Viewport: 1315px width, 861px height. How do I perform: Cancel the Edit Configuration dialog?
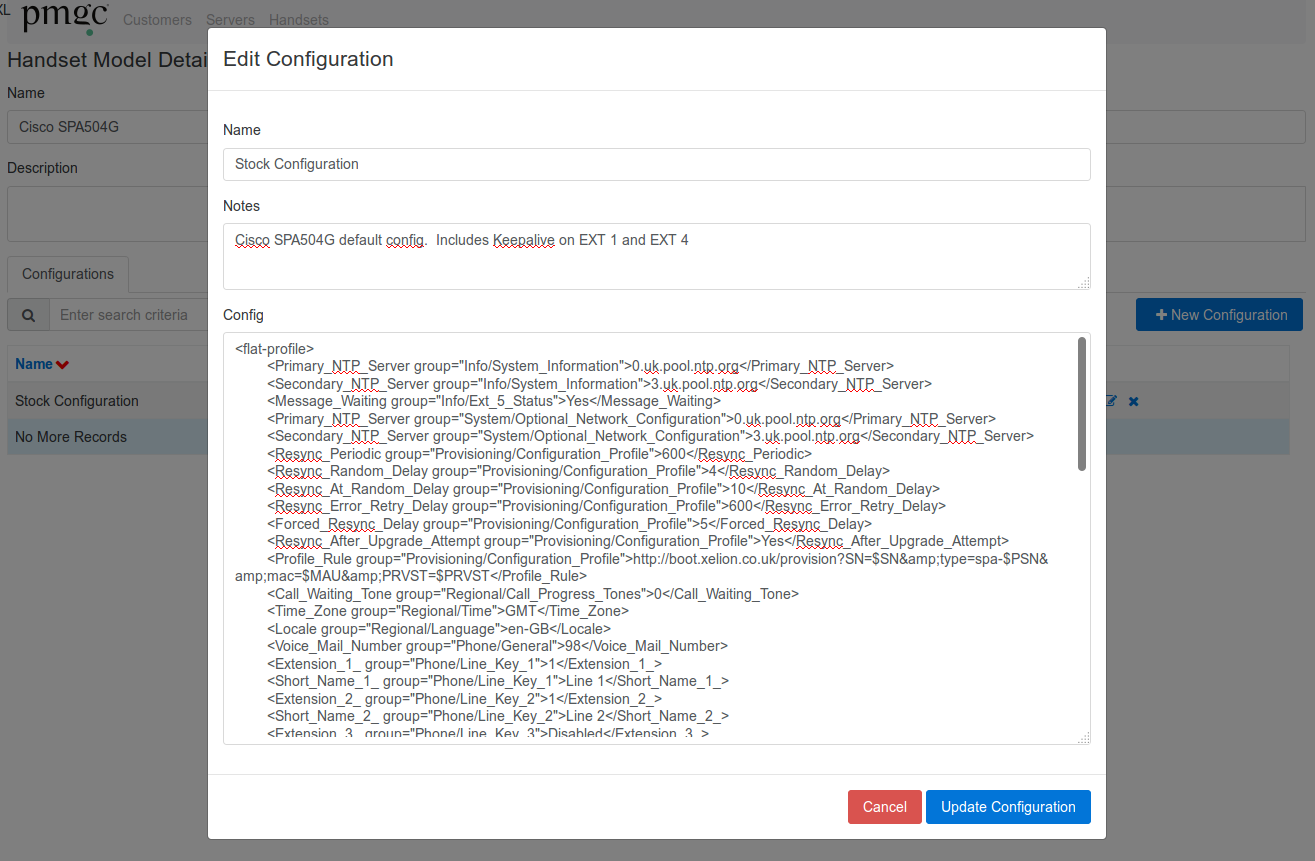click(884, 807)
